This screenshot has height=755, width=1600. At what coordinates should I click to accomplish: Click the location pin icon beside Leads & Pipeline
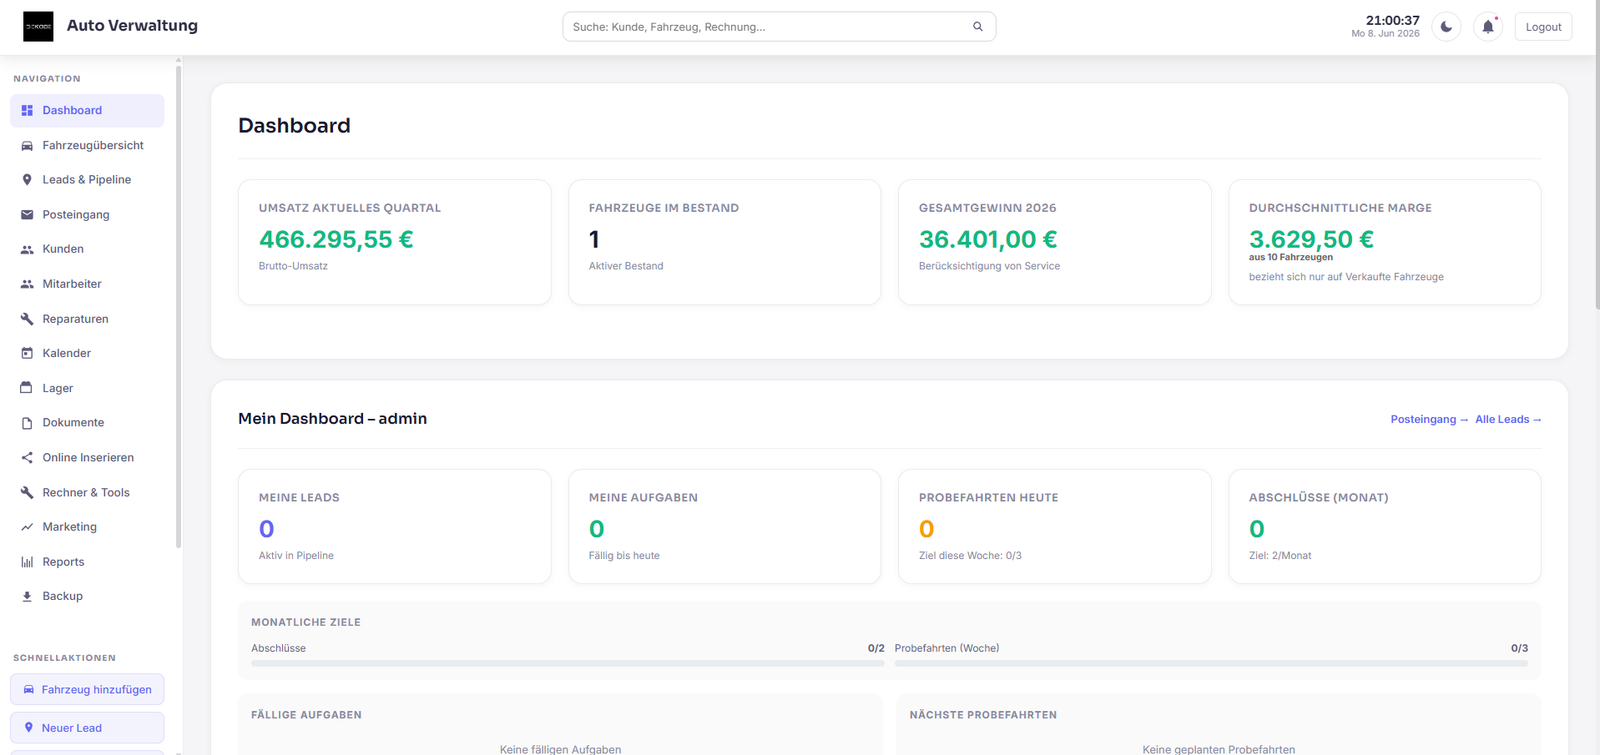27,180
